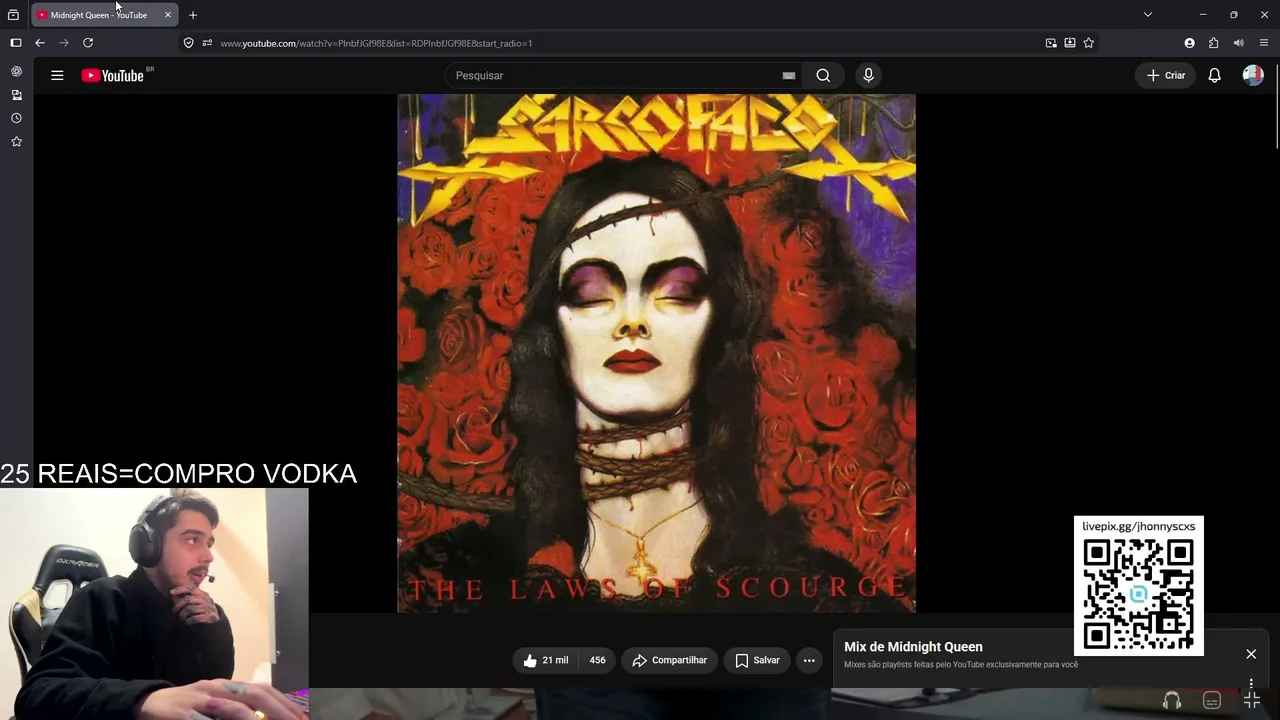The image size is (1280, 720).
Task: Close the Midnight Queen YouTube tab
Action: point(168,15)
